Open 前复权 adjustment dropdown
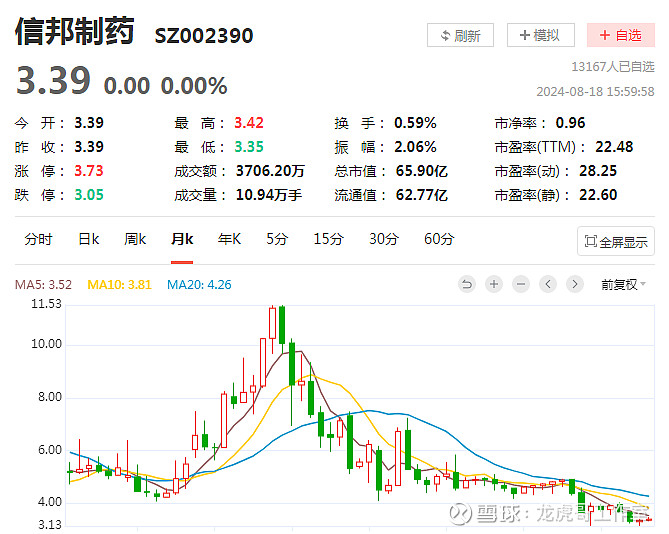Image resolution: width=669 pixels, height=534 pixels. [x=623, y=284]
